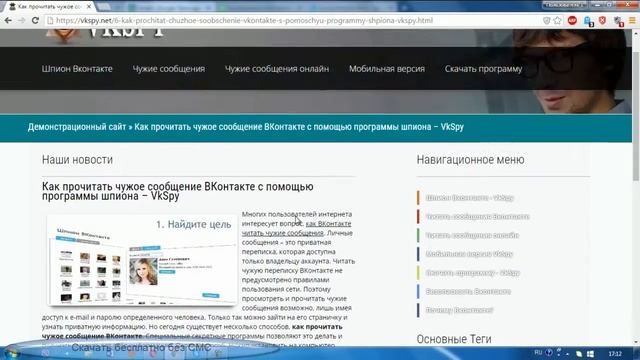Viewport: 640px width, 360px height.
Task: Click the article title heading about VkSpy
Action: pyautogui.click(x=178, y=191)
